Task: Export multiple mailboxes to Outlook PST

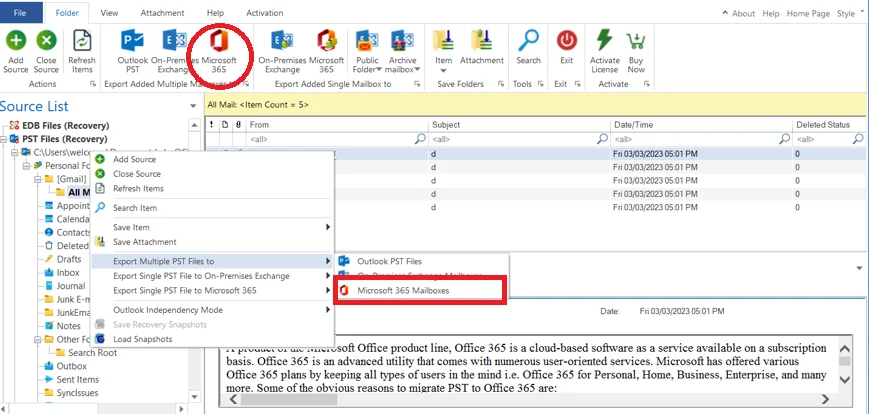Action: click(132, 51)
